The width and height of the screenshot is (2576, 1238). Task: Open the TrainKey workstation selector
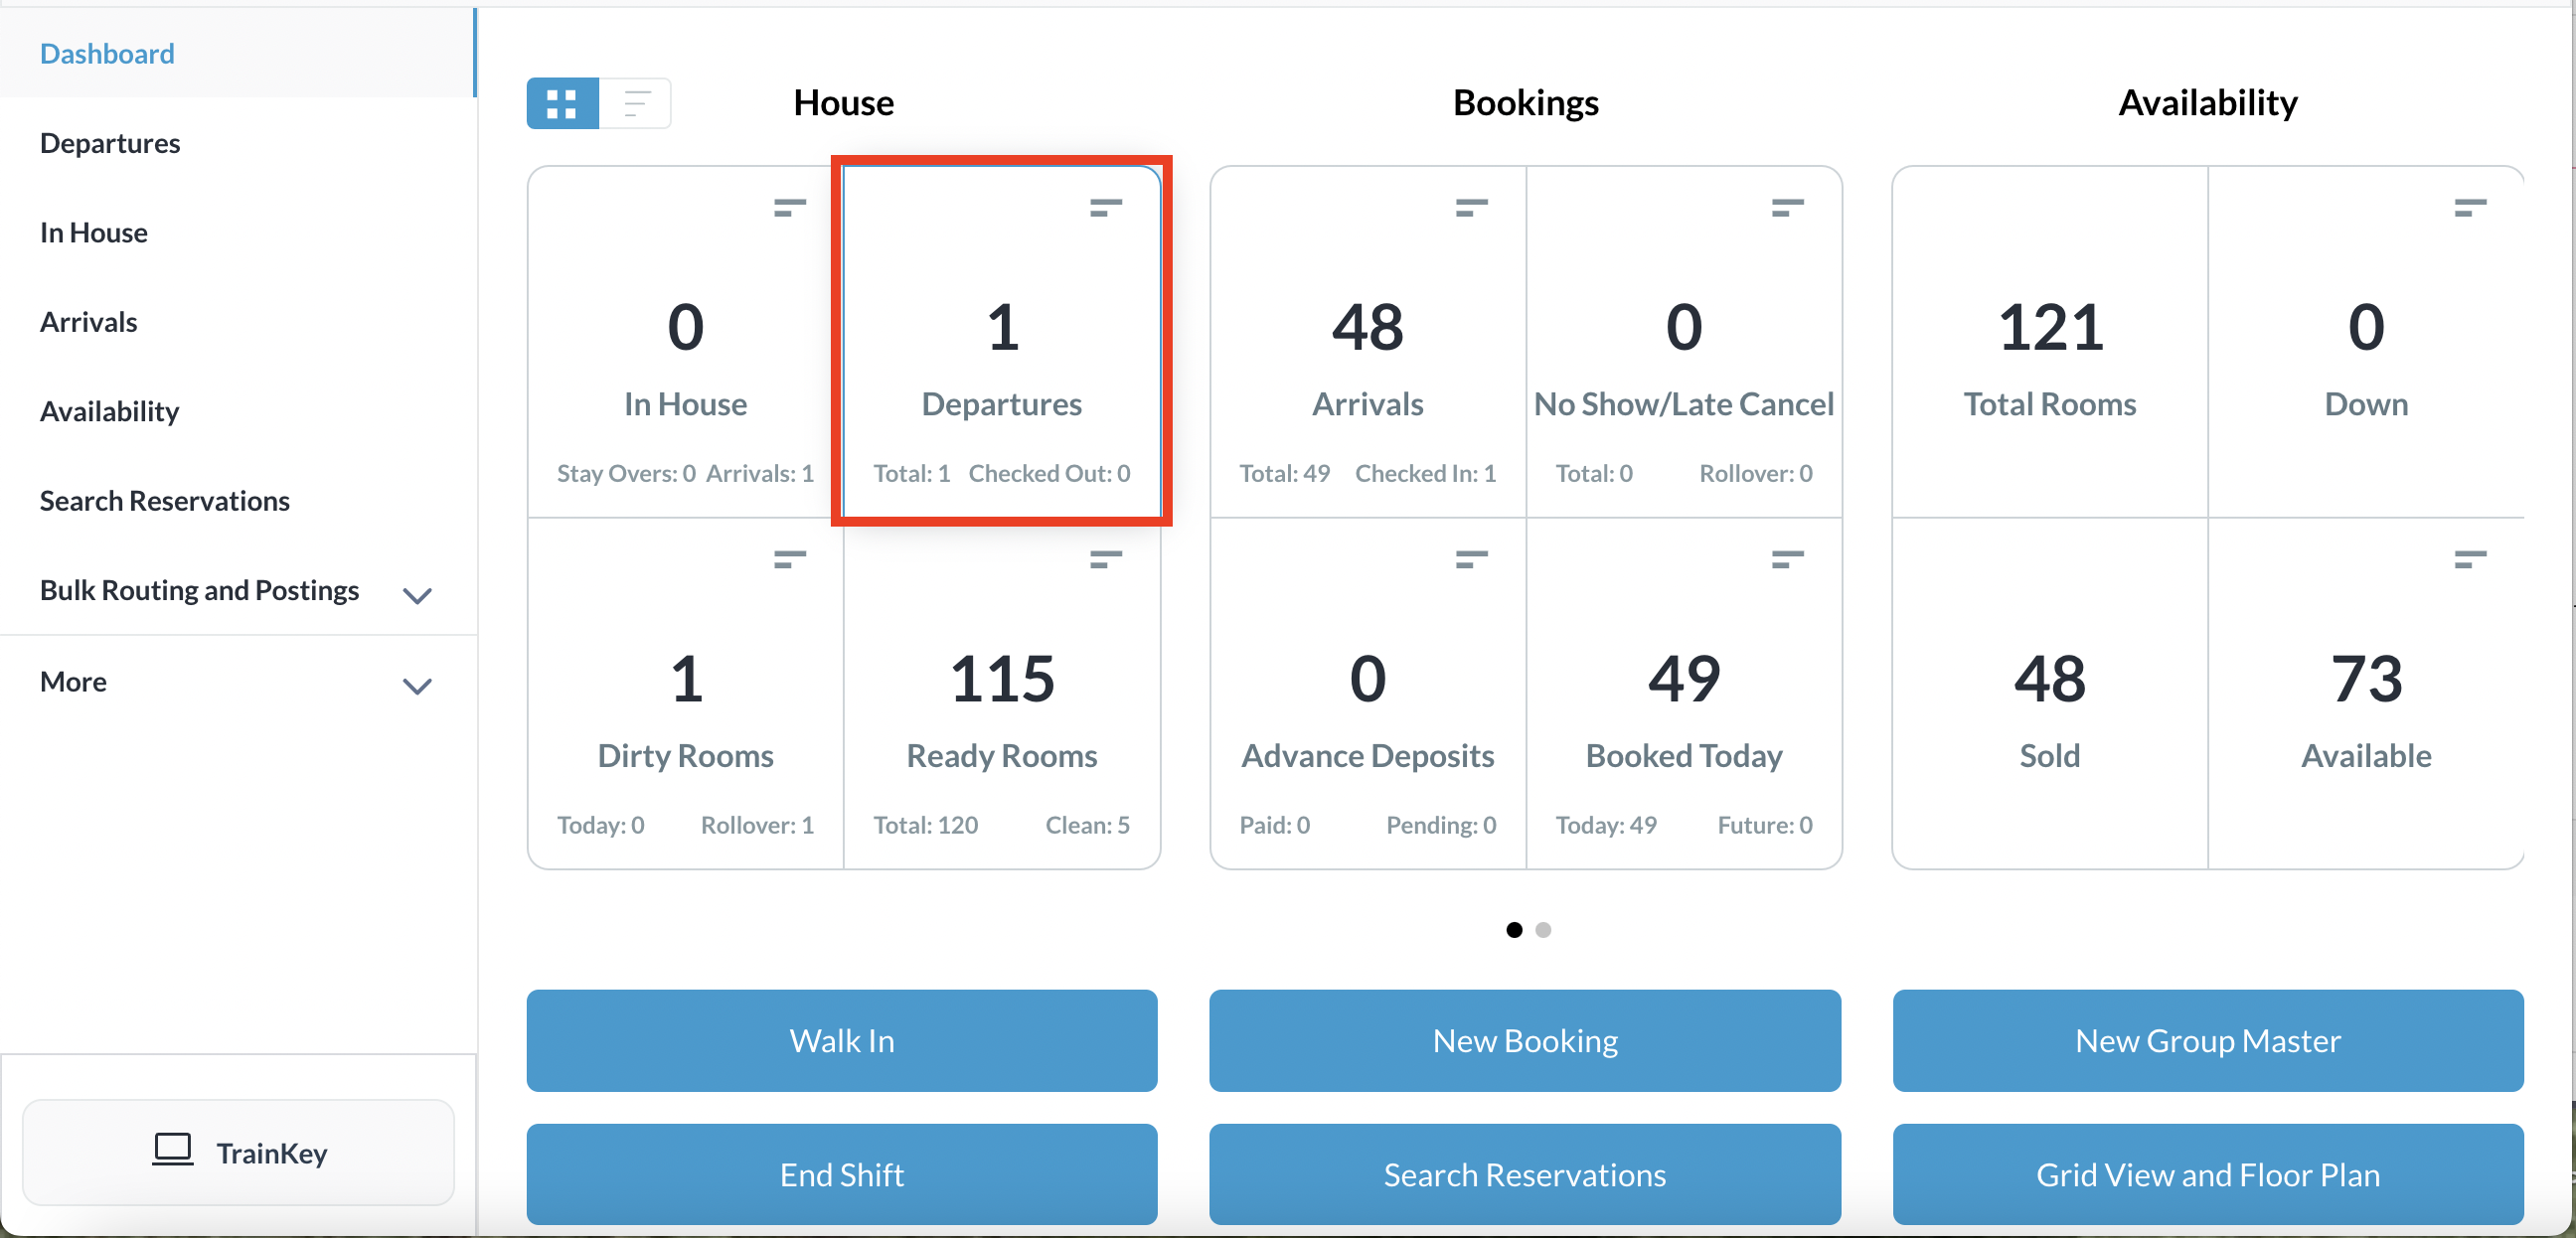click(x=238, y=1152)
